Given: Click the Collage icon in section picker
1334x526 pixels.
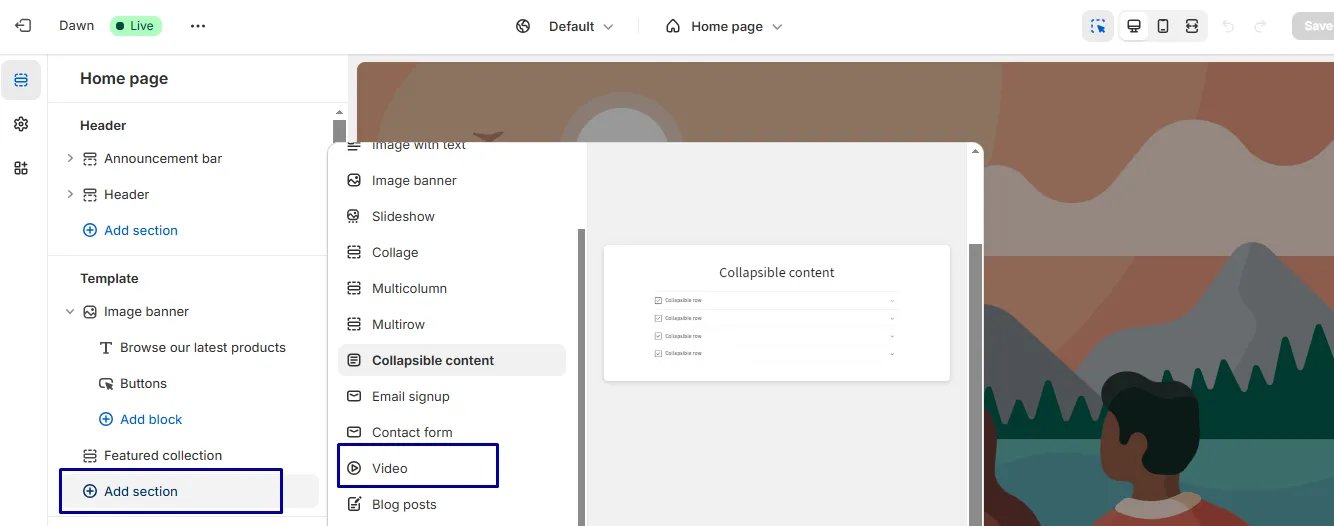Looking at the screenshot, I should tap(353, 252).
